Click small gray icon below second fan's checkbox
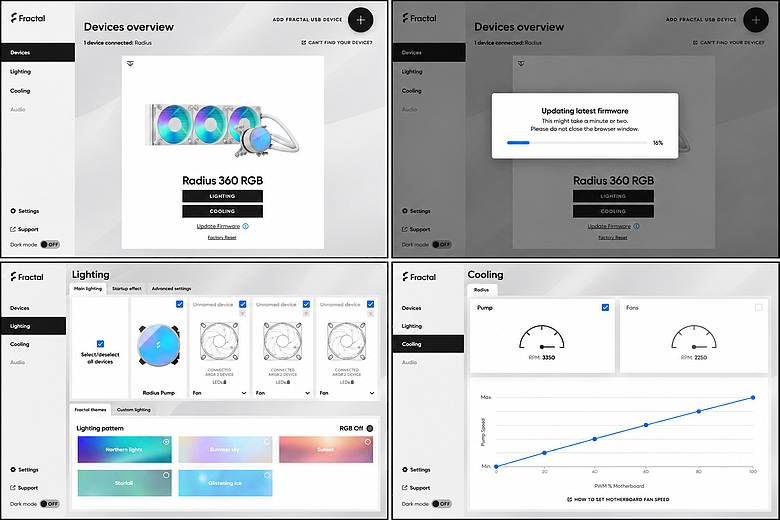780x520 pixels. click(x=306, y=313)
